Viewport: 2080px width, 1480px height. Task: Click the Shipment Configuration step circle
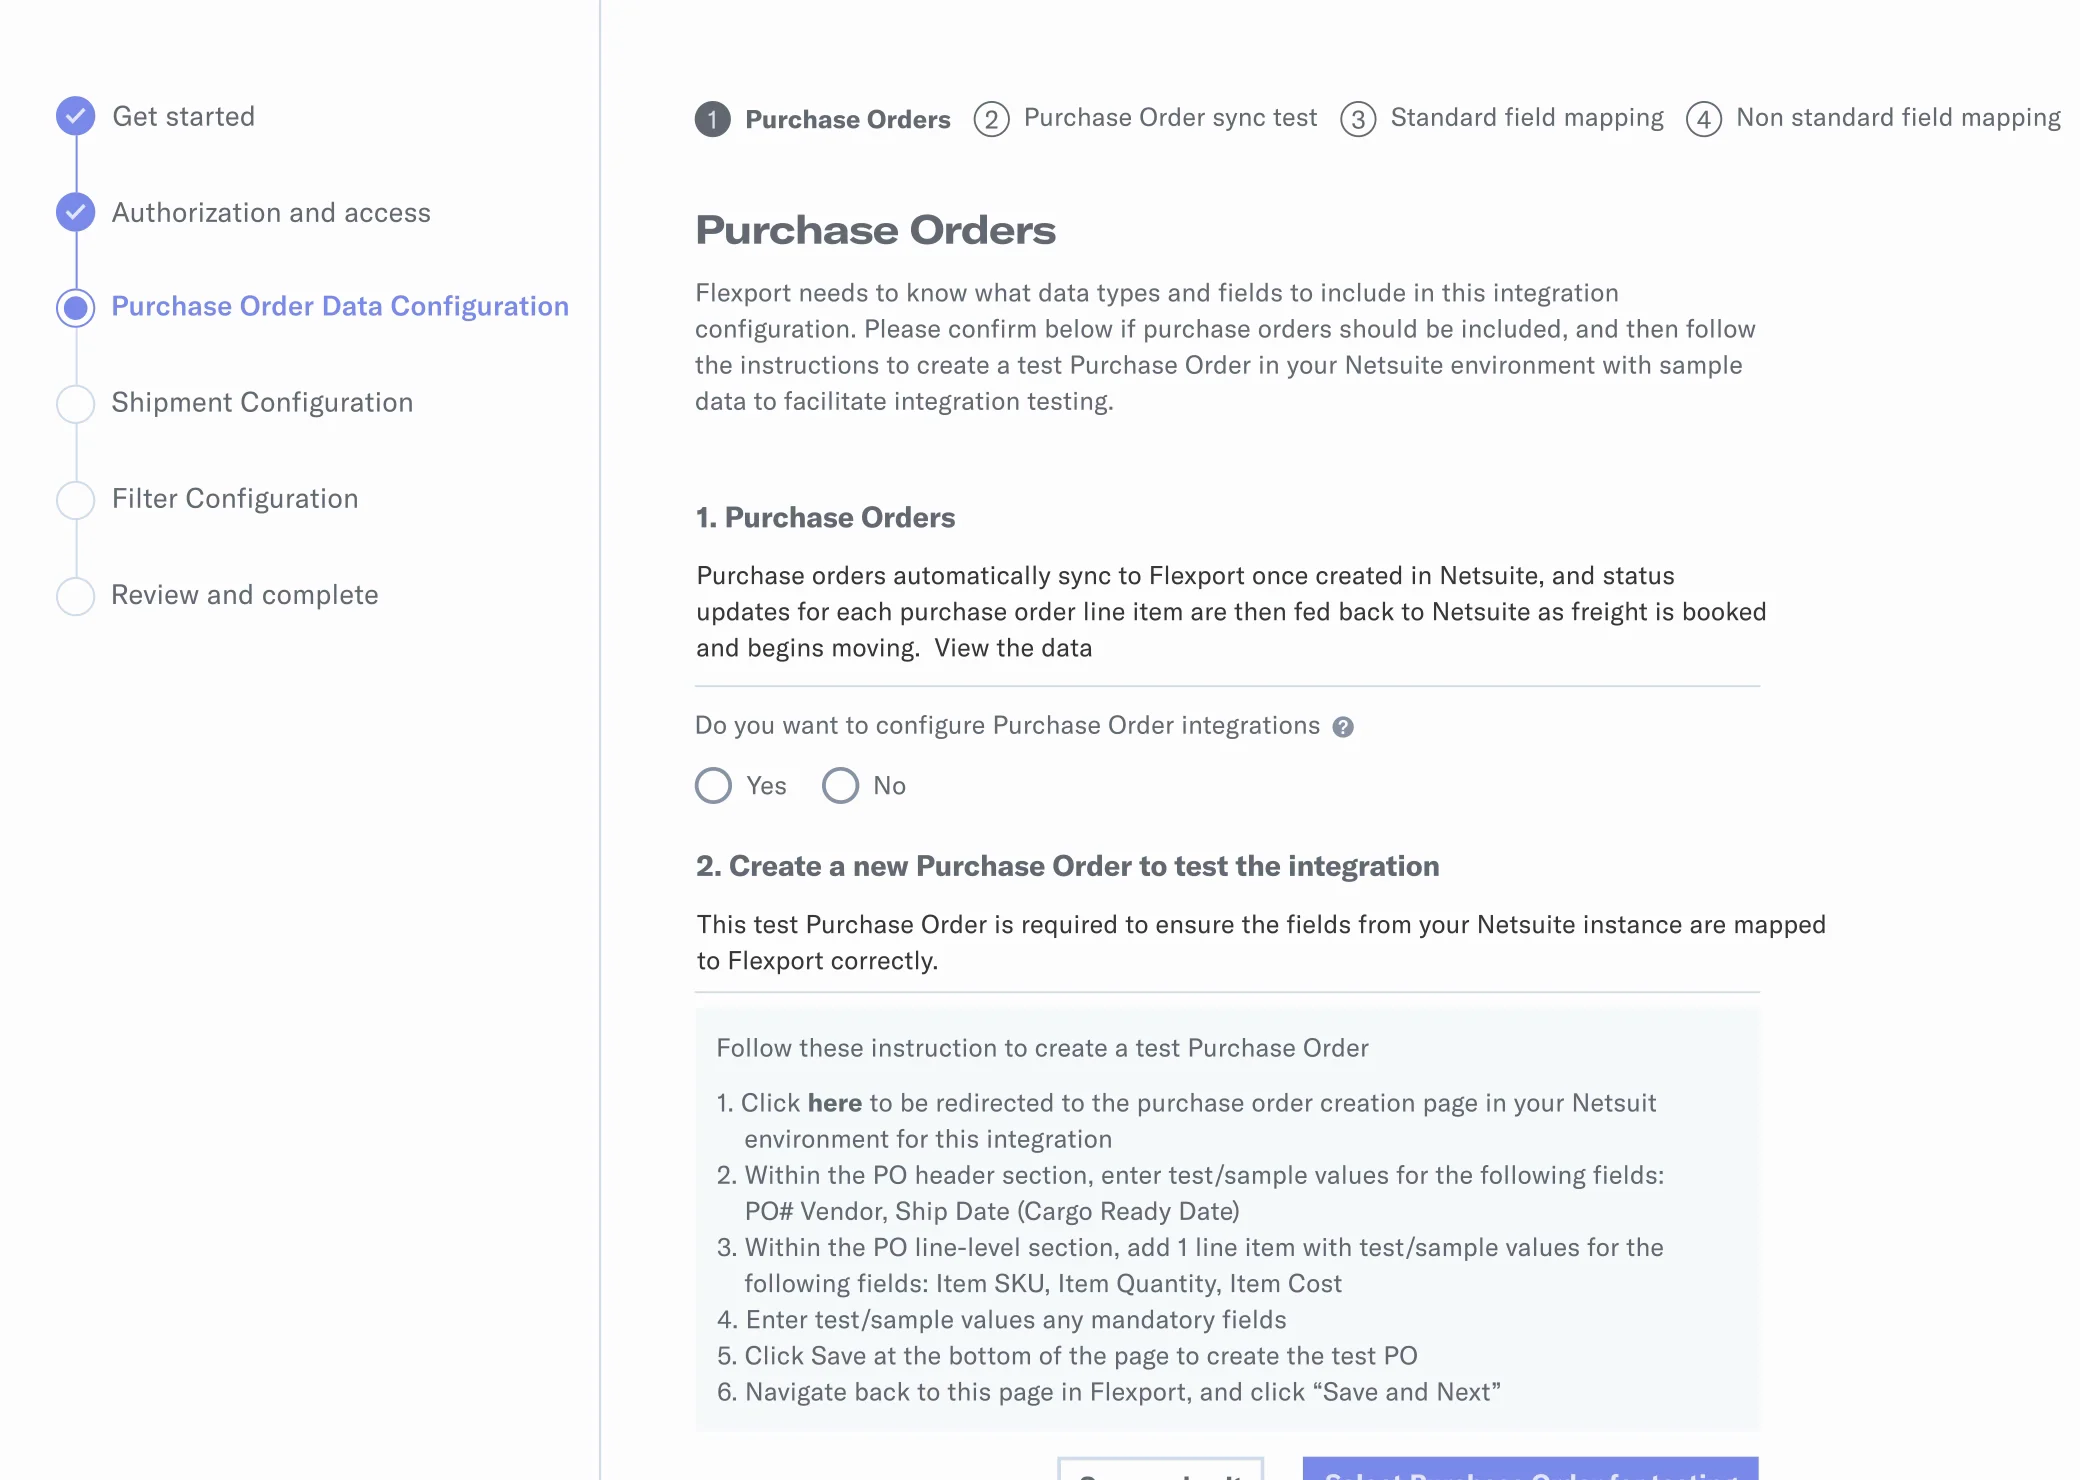(x=76, y=403)
